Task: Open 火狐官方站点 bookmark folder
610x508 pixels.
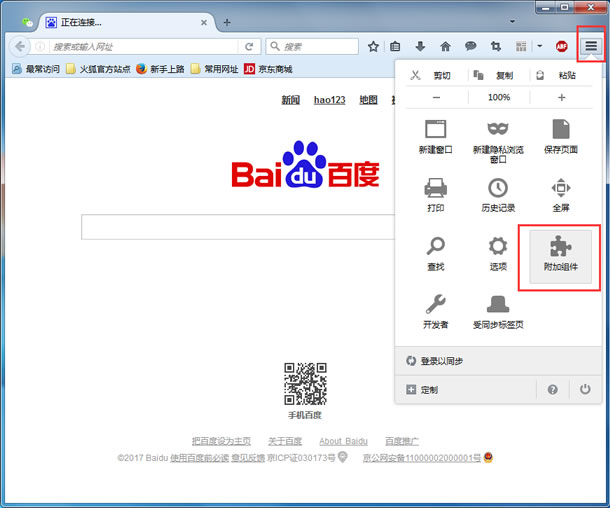Action: 98,69
